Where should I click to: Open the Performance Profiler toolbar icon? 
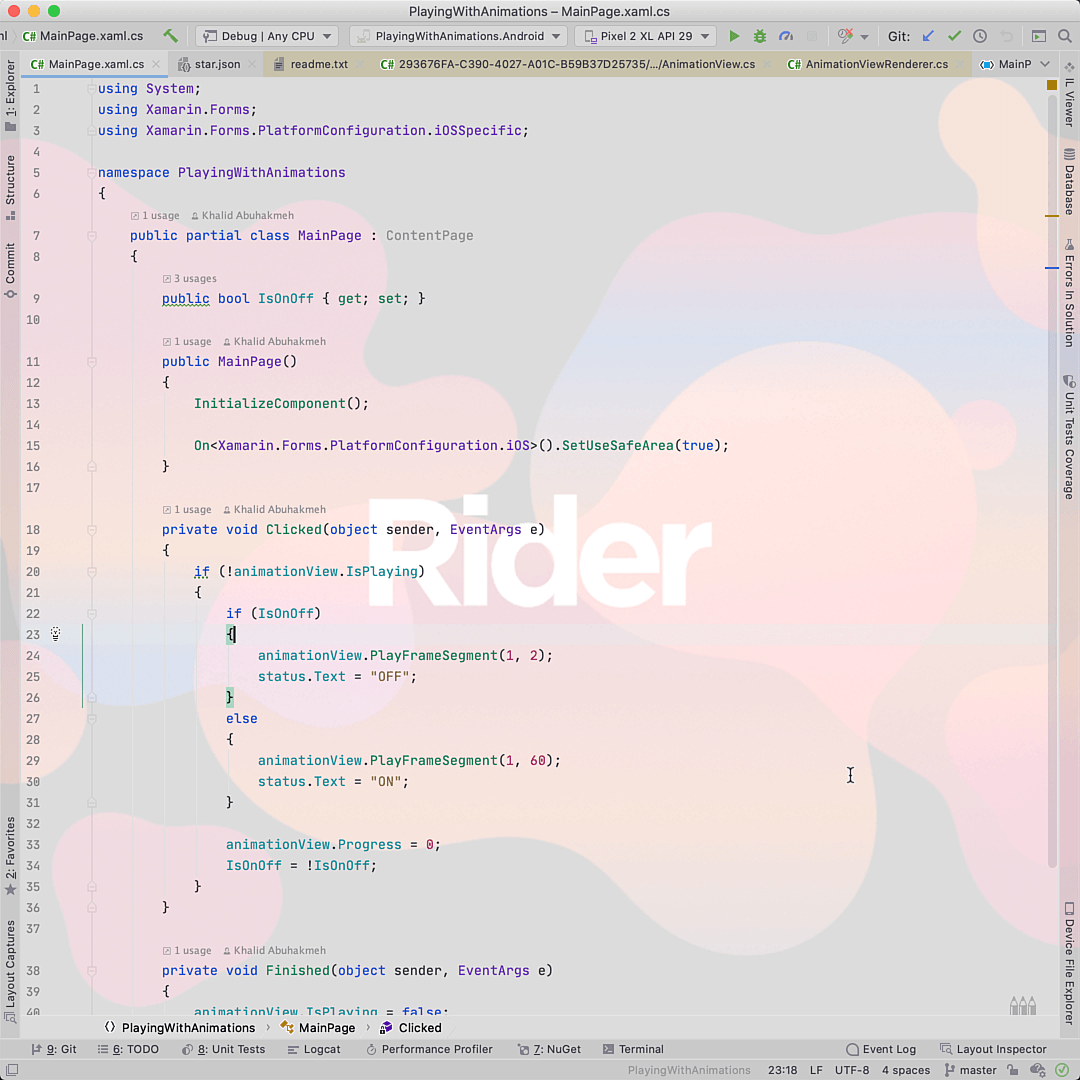tap(787, 35)
